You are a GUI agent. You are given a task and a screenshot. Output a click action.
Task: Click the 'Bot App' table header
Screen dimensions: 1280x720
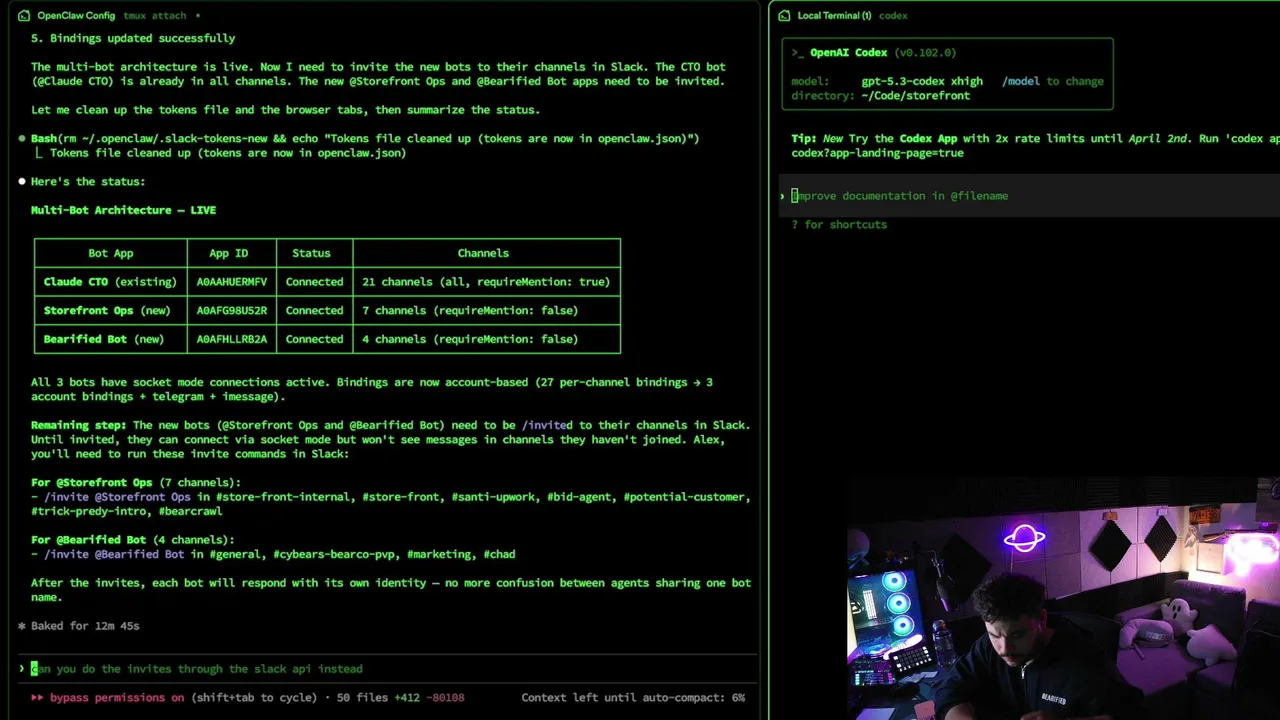110,253
